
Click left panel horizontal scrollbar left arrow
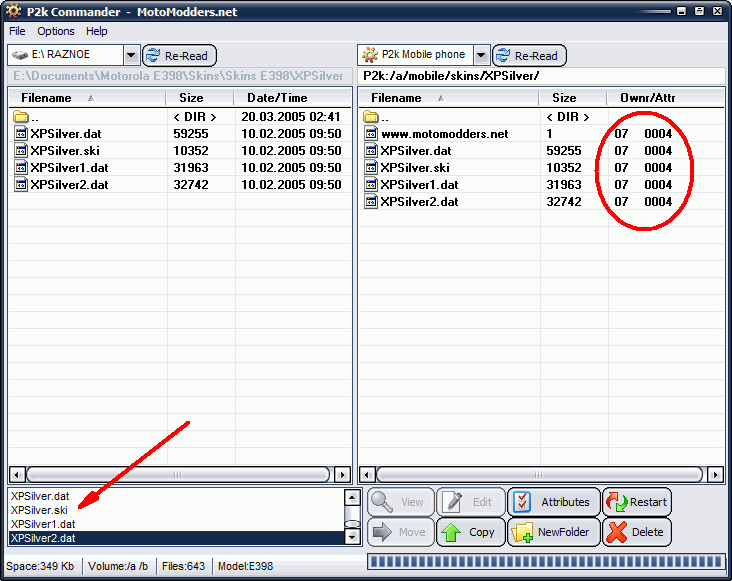click(17, 475)
